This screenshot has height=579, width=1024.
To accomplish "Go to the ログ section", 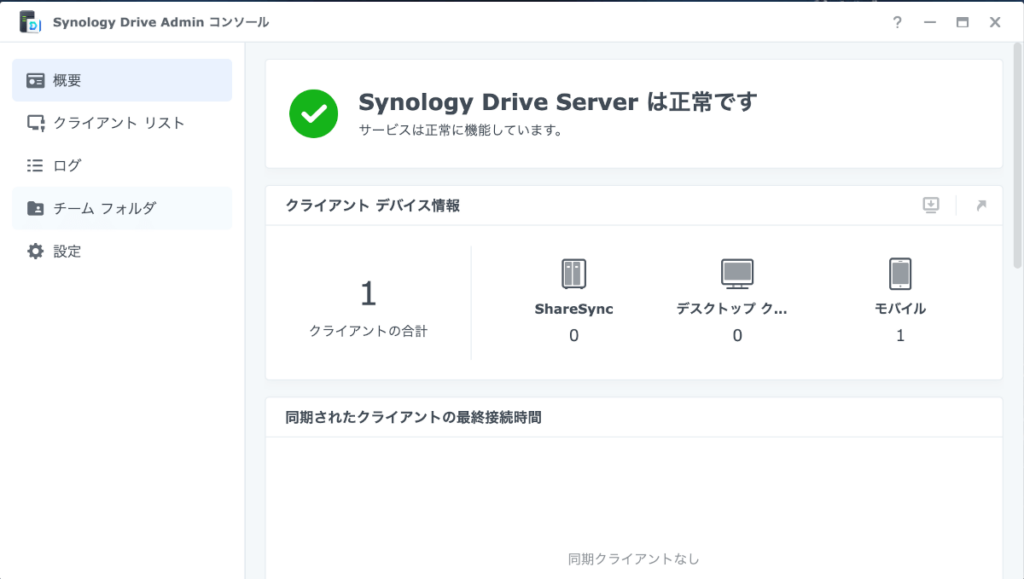I will point(122,165).
